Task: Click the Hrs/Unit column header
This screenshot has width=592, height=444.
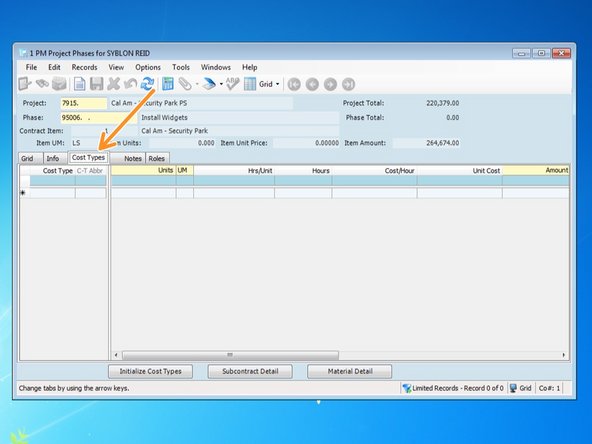Action: pos(234,171)
